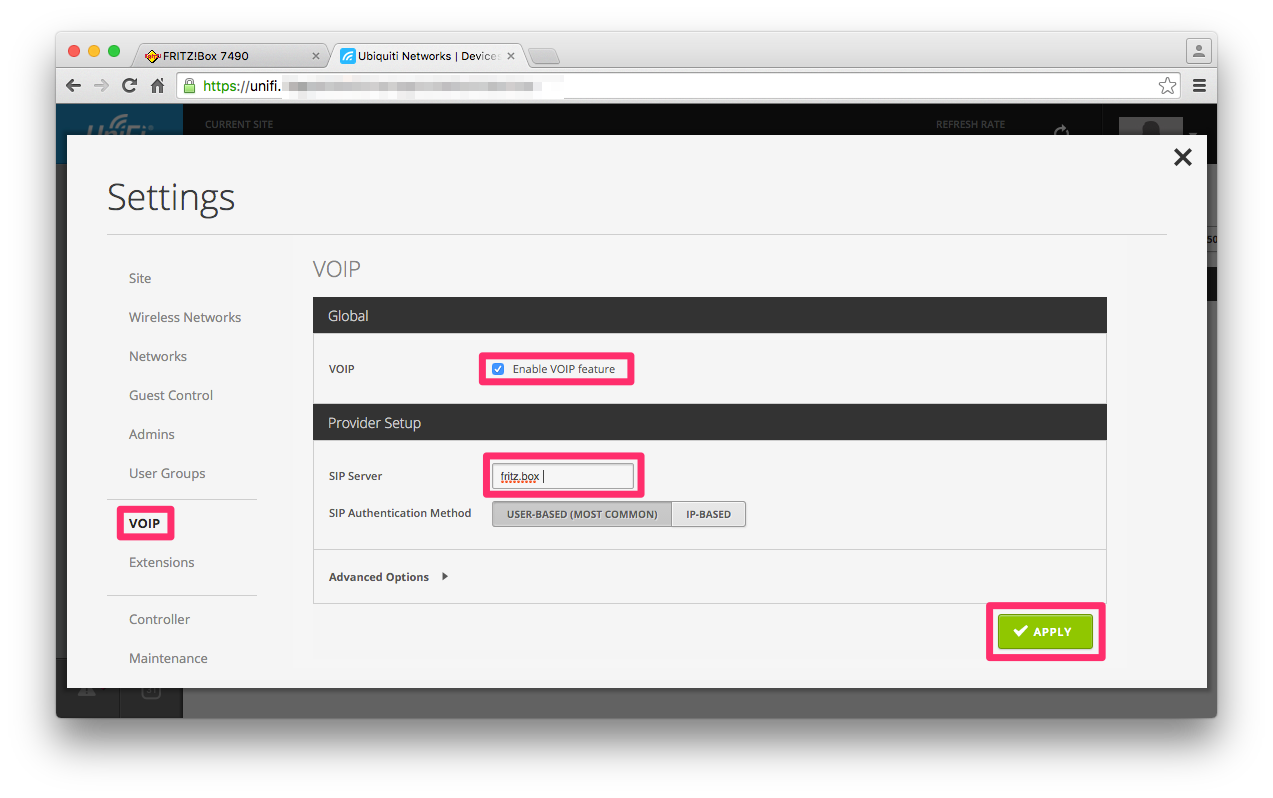The width and height of the screenshot is (1273, 798).
Task: Bookmark page using the star icon
Action: (x=1167, y=86)
